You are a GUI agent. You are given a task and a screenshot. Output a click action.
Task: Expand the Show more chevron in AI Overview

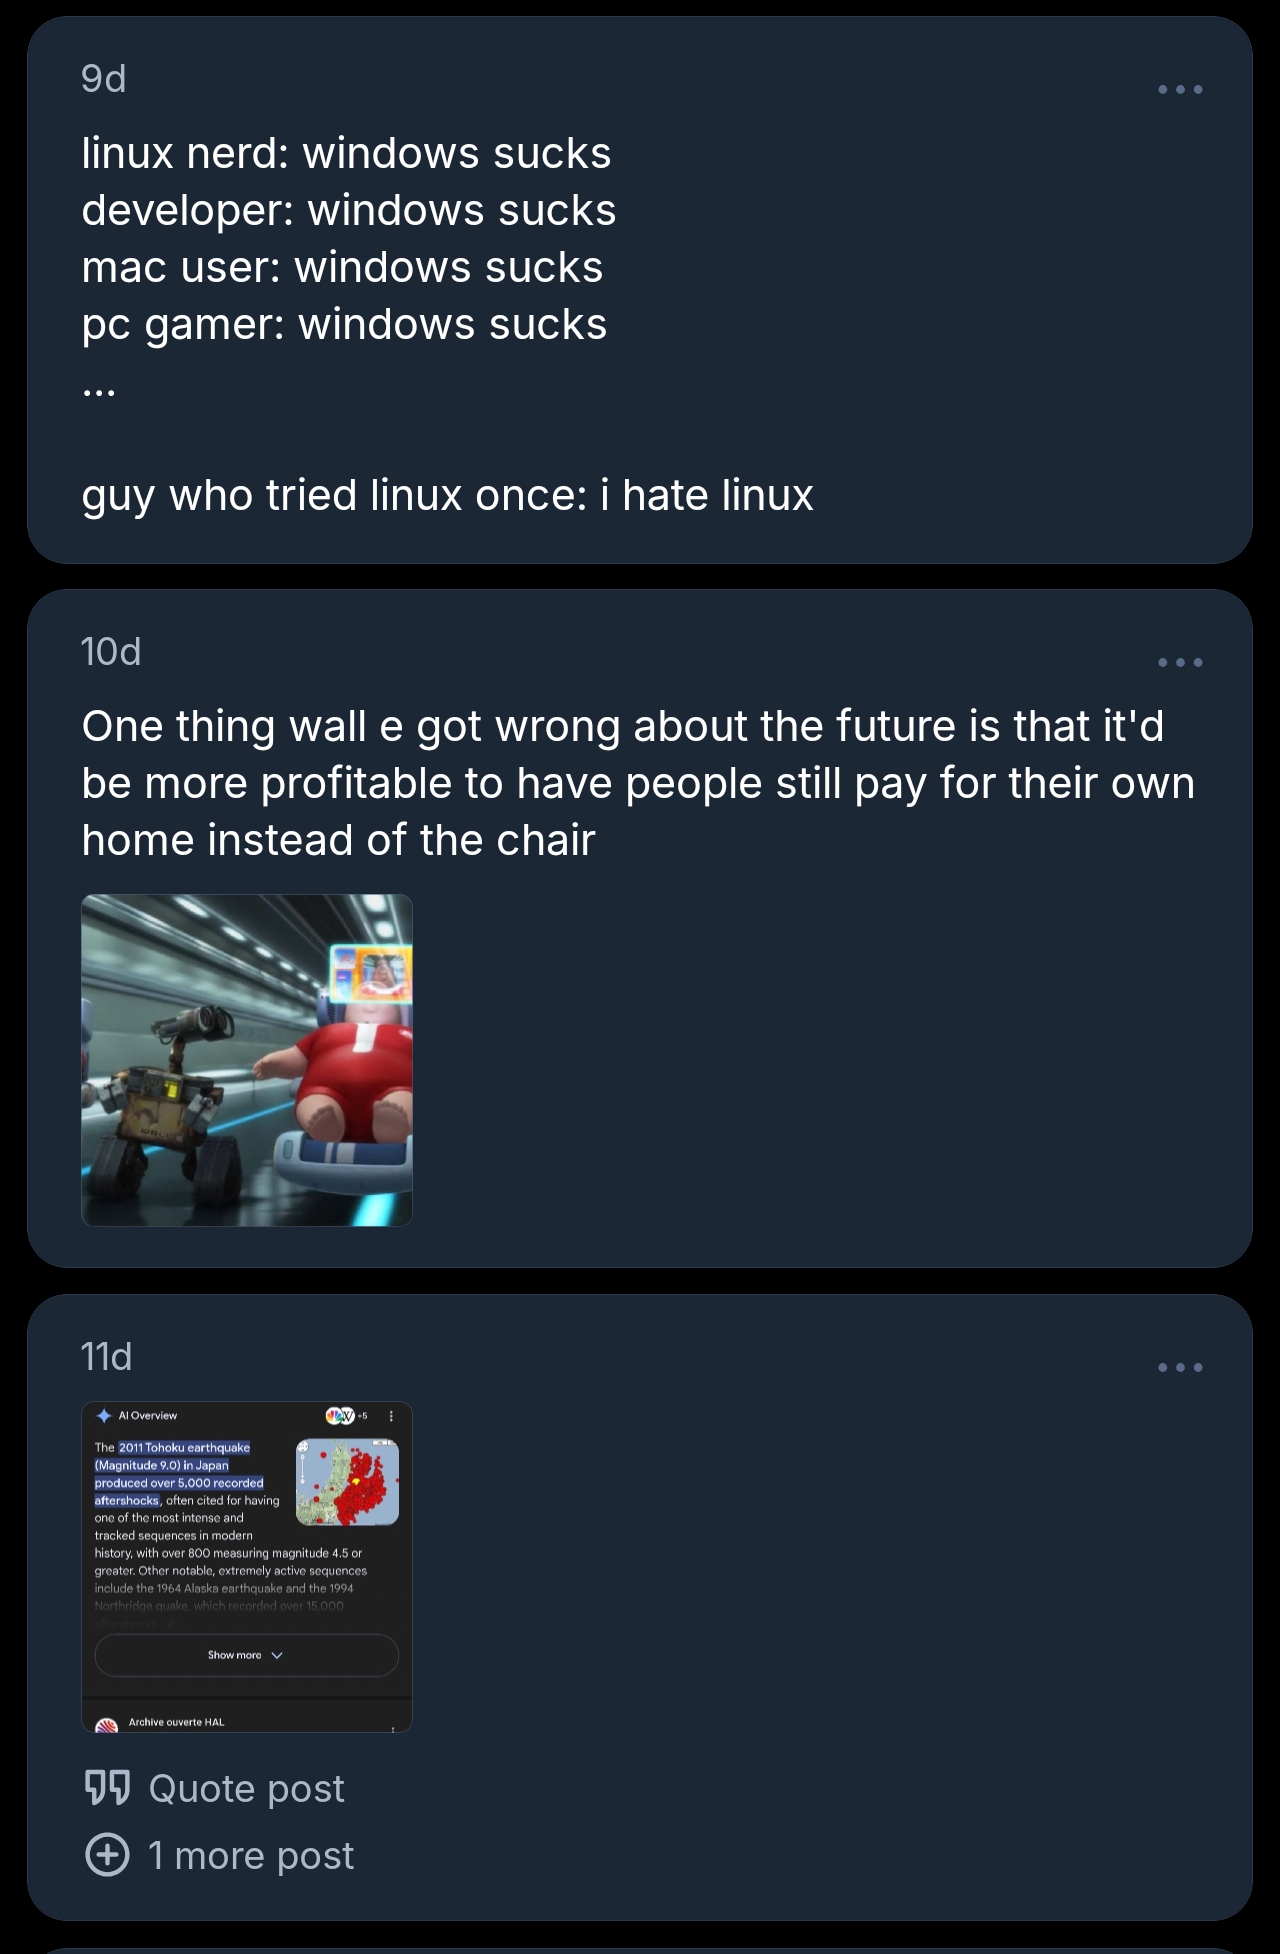pos(277,1656)
